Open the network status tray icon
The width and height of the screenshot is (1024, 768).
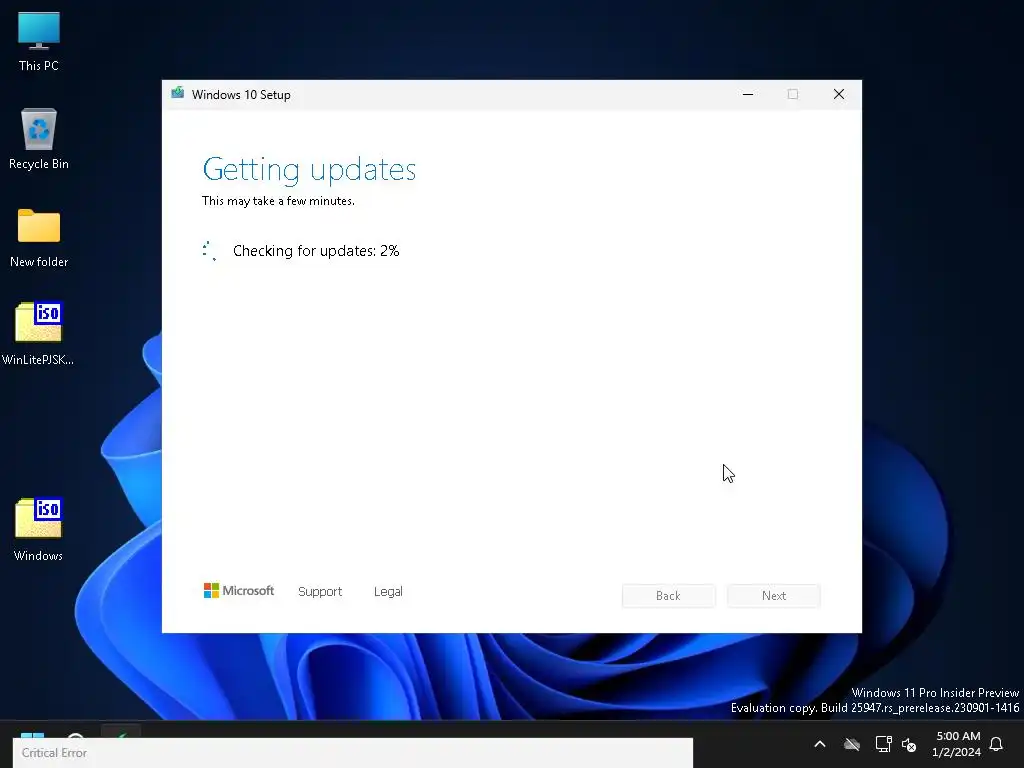(x=884, y=744)
